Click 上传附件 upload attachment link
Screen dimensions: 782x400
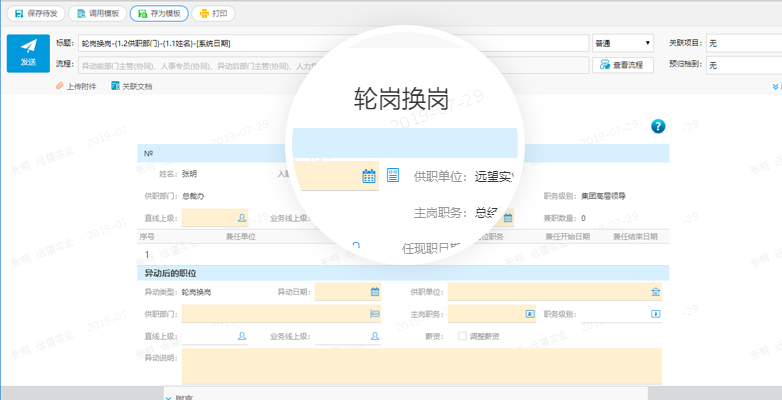[75, 86]
